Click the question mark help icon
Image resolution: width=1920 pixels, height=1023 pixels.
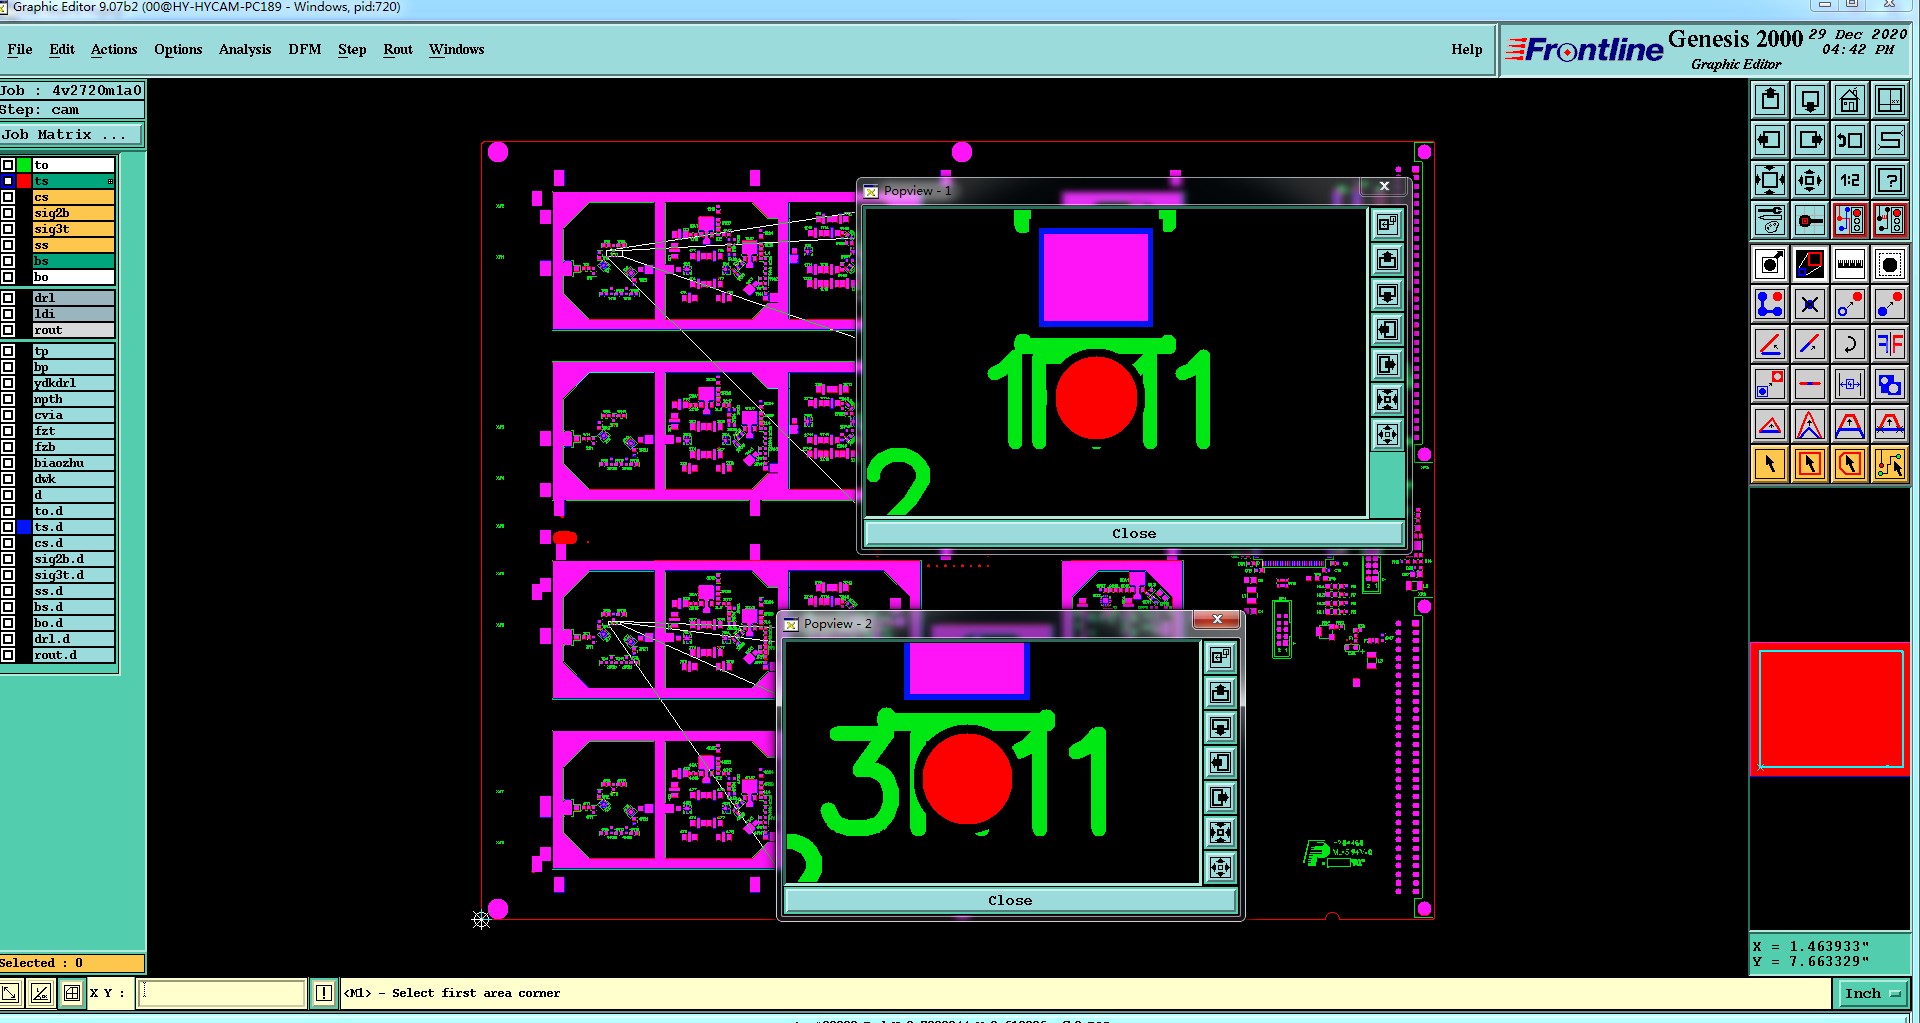click(1890, 180)
